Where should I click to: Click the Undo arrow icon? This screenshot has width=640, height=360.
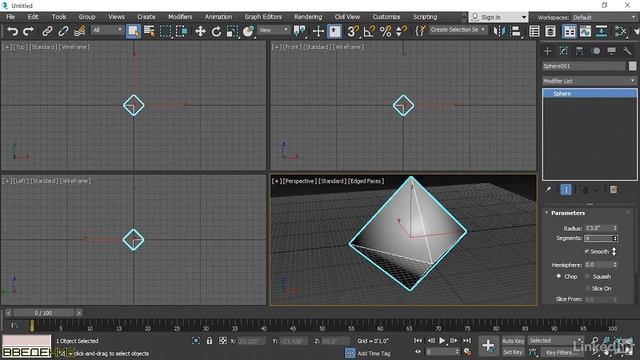pos(12,31)
